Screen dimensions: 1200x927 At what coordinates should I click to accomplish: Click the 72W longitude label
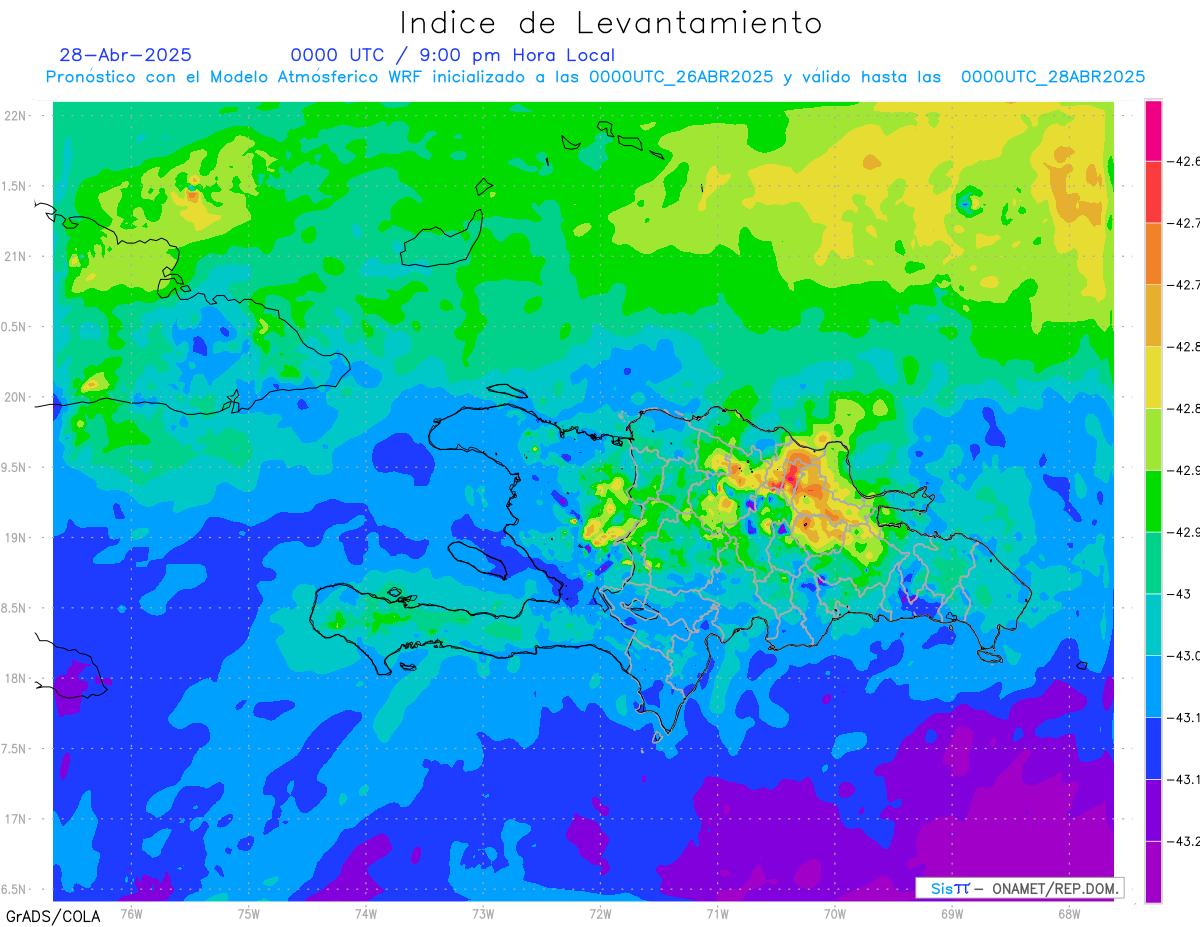click(601, 913)
